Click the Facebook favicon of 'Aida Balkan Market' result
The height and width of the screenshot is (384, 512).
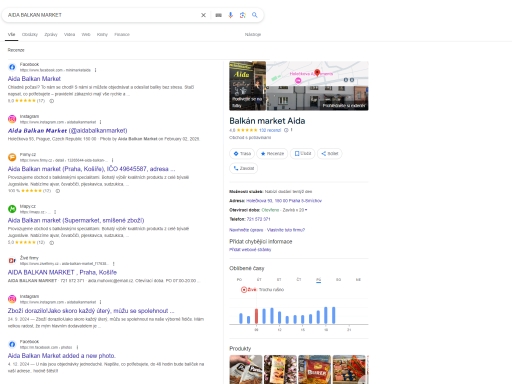point(12,67)
